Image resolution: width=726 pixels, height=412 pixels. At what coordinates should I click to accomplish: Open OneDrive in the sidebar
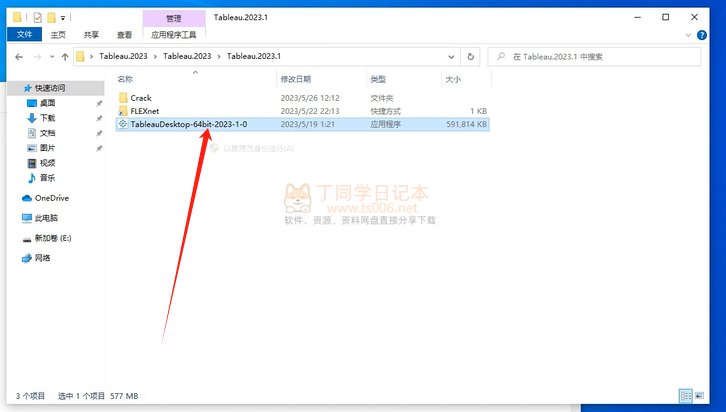(51, 198)
